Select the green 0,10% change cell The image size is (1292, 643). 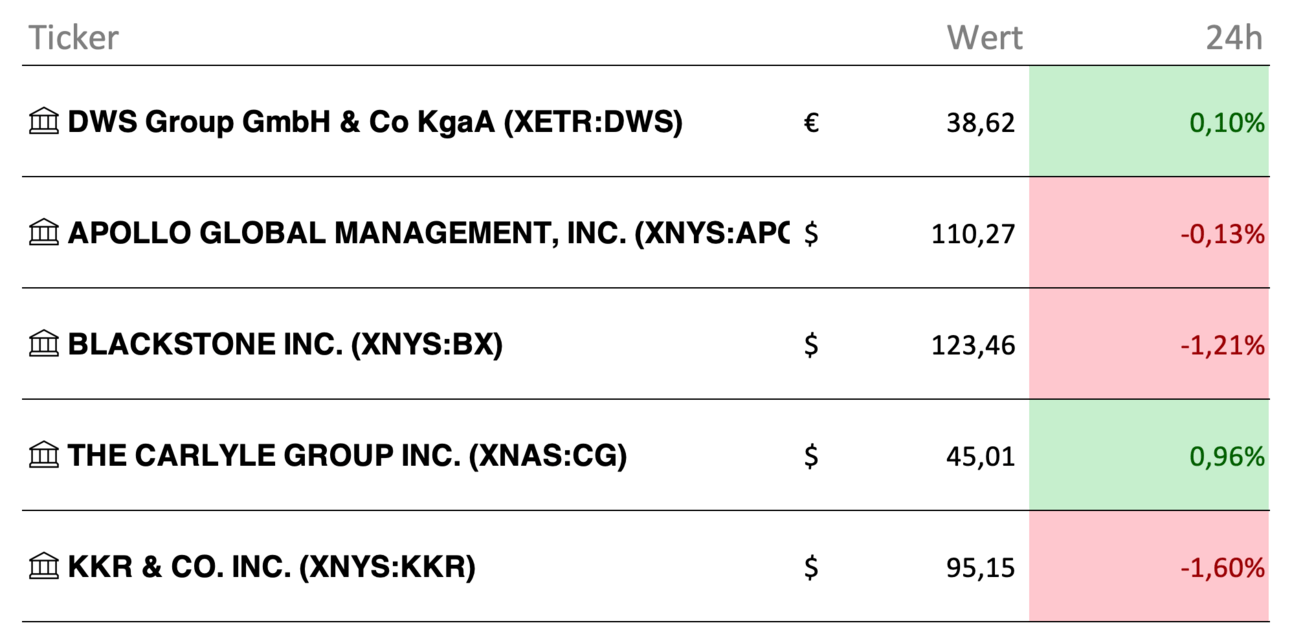coord(1149,121)
